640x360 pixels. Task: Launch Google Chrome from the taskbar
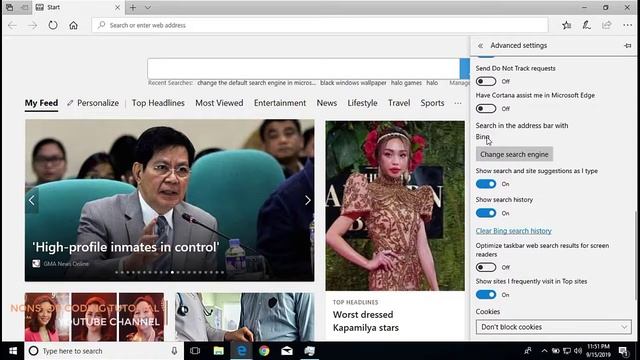(x=264, y=351)
